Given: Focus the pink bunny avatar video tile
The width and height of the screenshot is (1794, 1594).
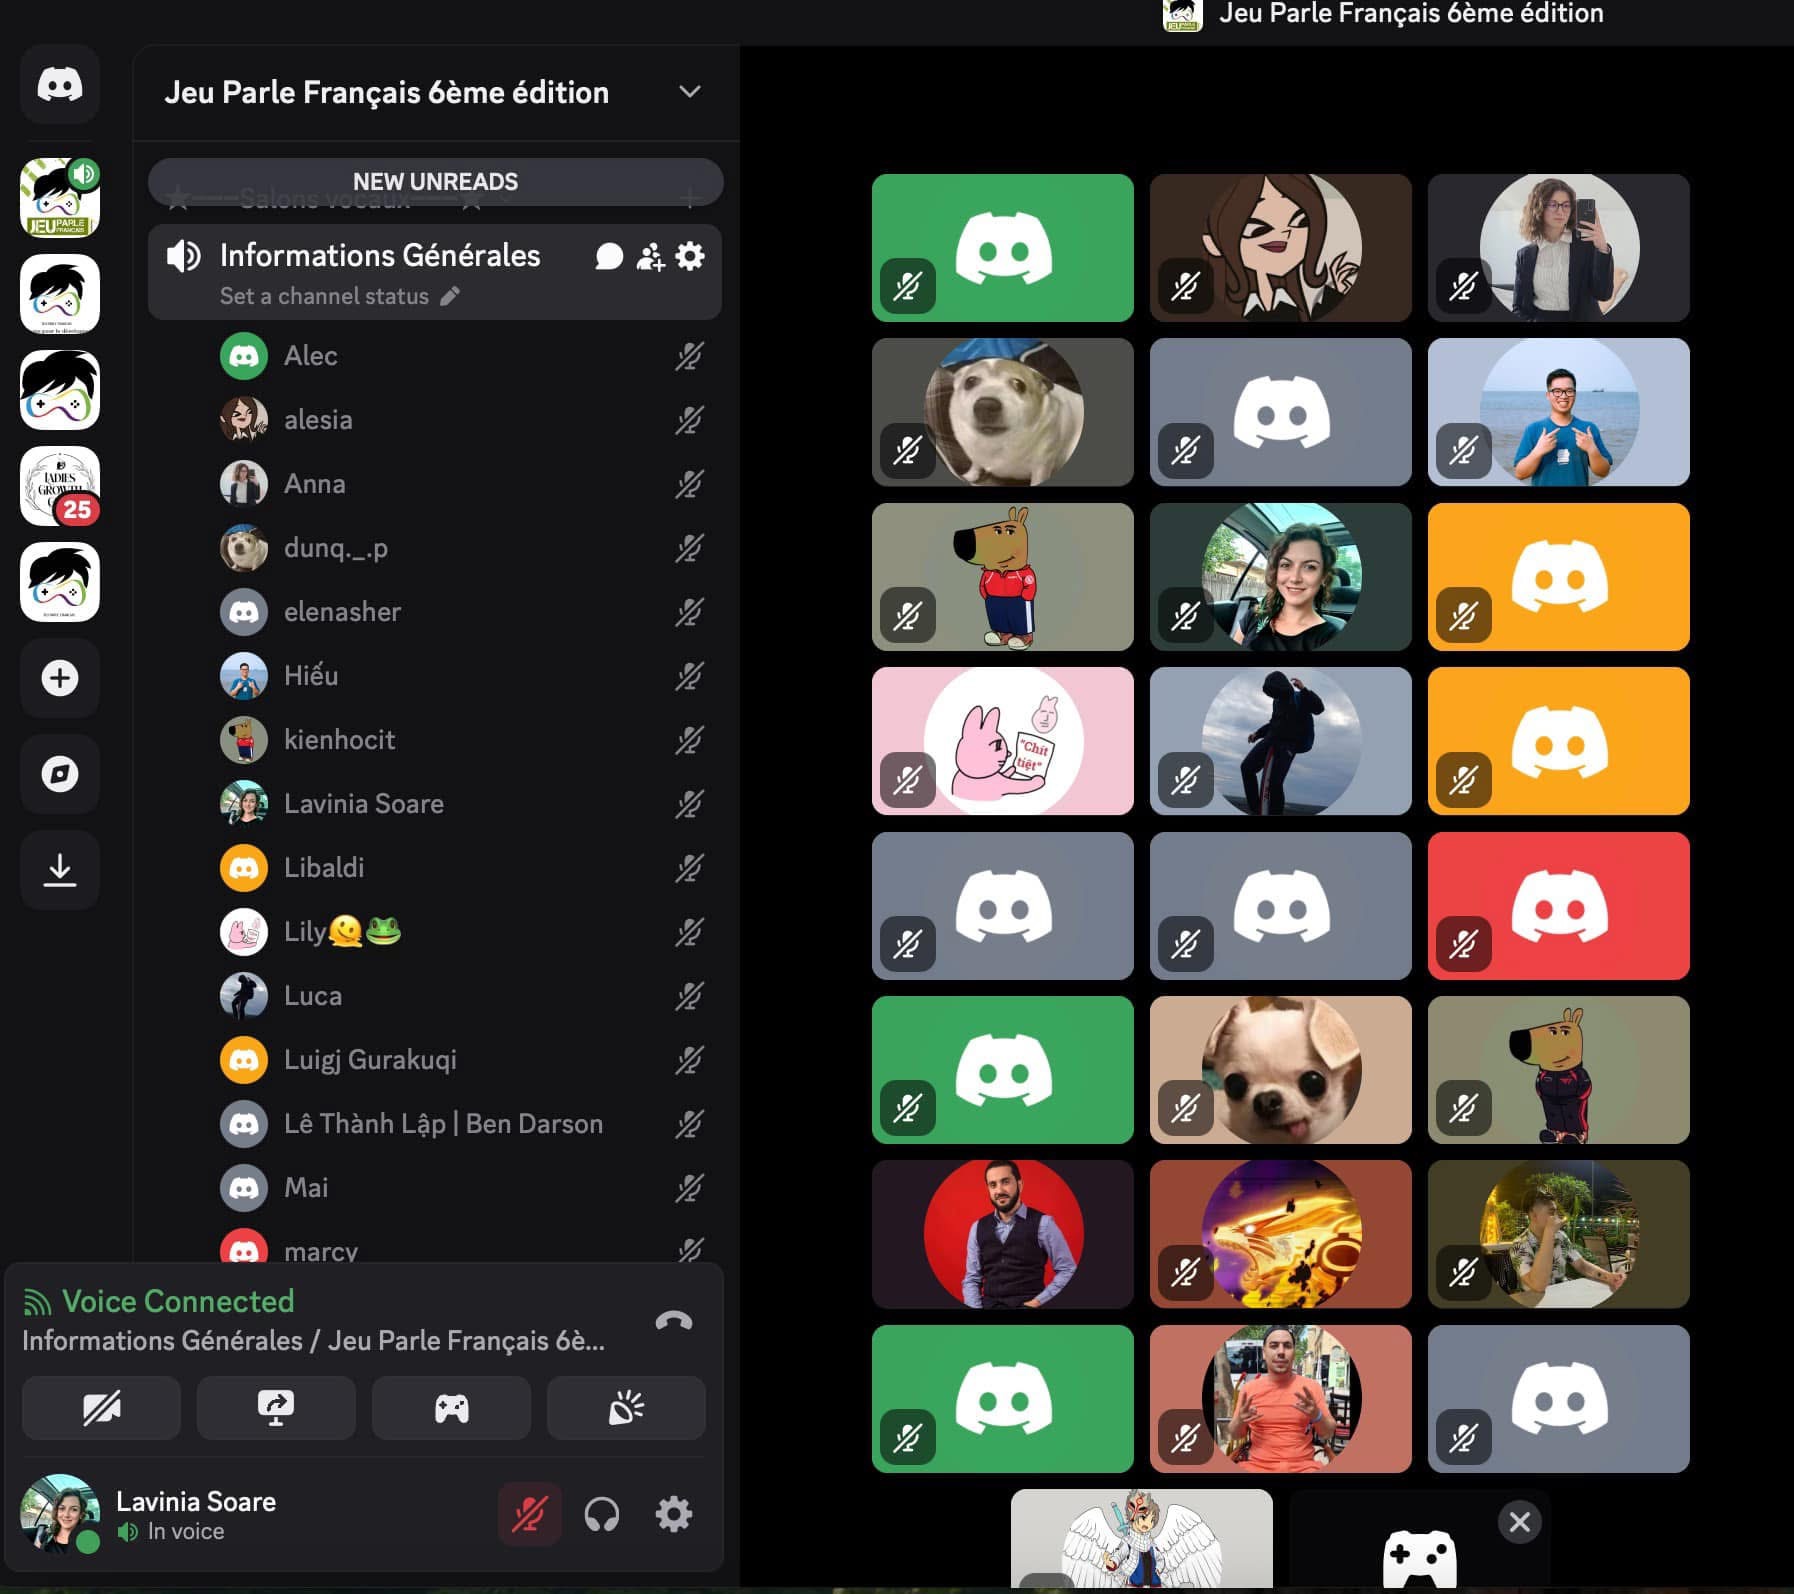Looking at the screenshot, I should 1003,741.
